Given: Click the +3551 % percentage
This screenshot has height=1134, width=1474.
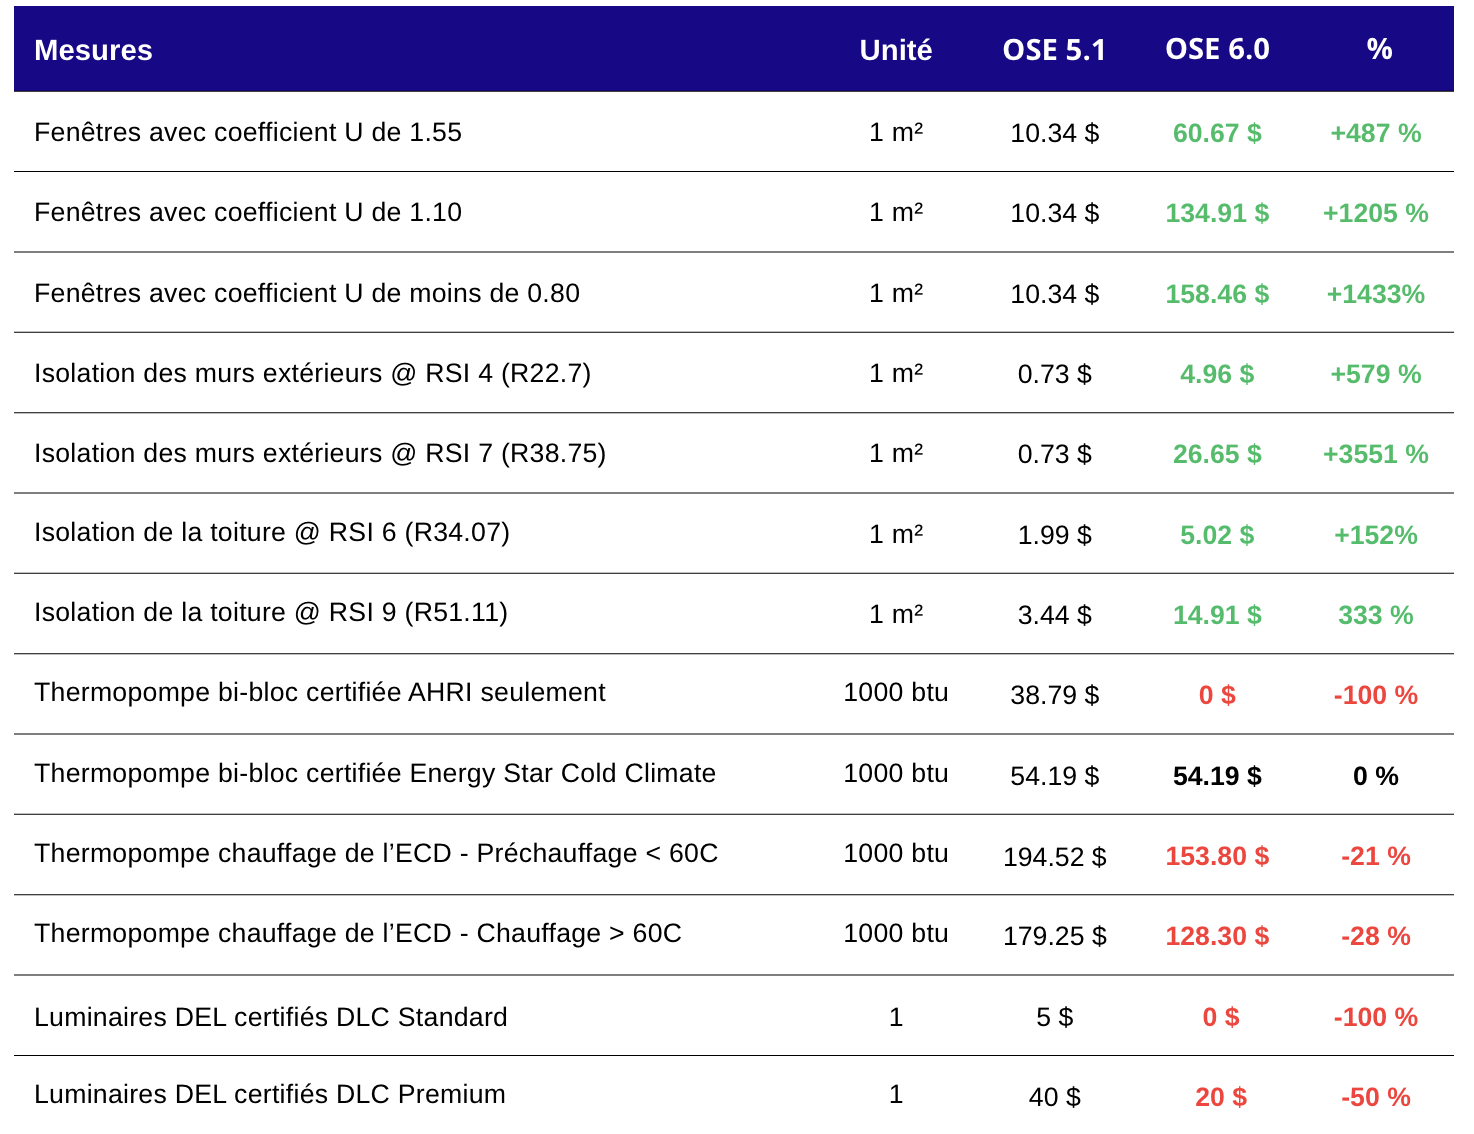Looking at the screenshot, I should pyautogui.click(x=1375, y=454).
